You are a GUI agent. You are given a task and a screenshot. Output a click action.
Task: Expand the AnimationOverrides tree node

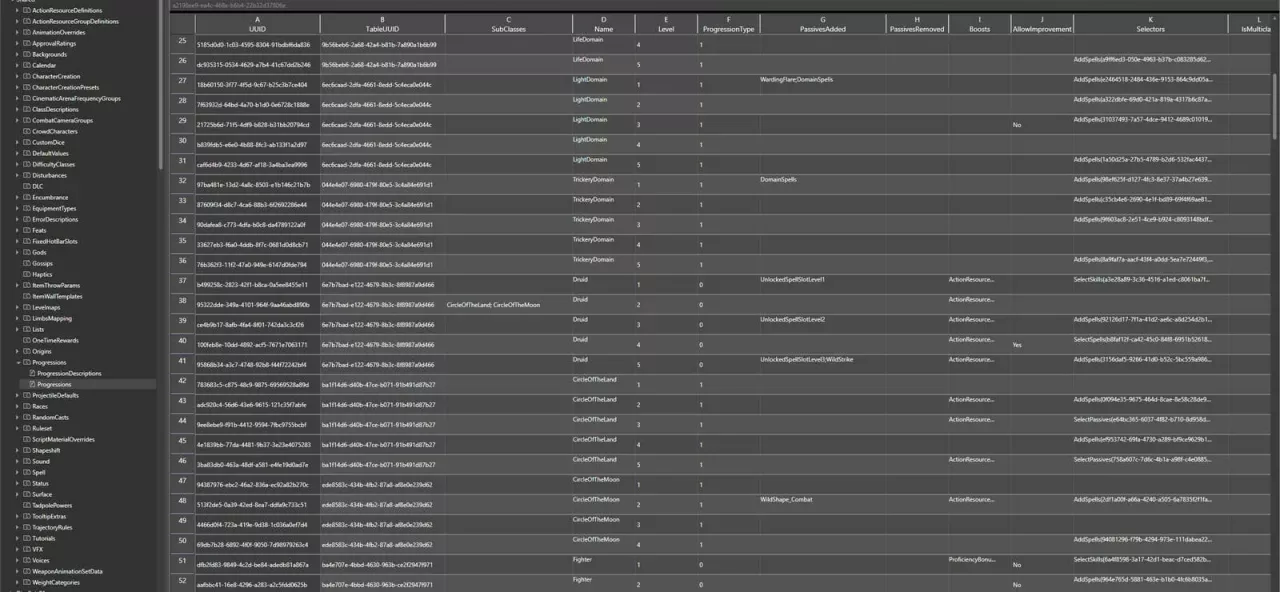17,32
